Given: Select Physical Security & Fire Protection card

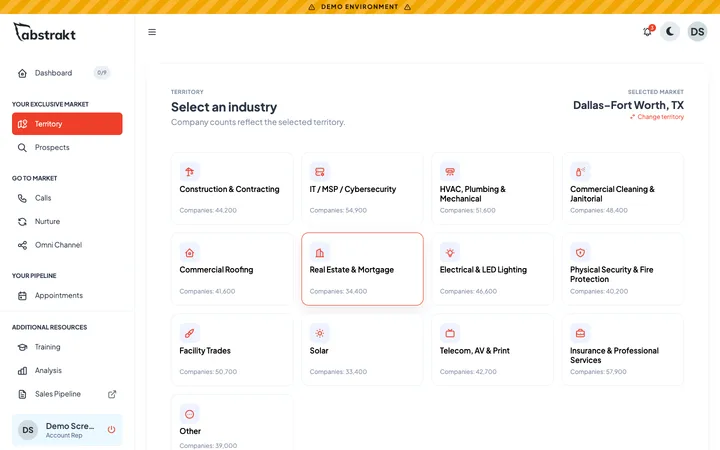Looking at the screenshot, I should pos(623,269).
